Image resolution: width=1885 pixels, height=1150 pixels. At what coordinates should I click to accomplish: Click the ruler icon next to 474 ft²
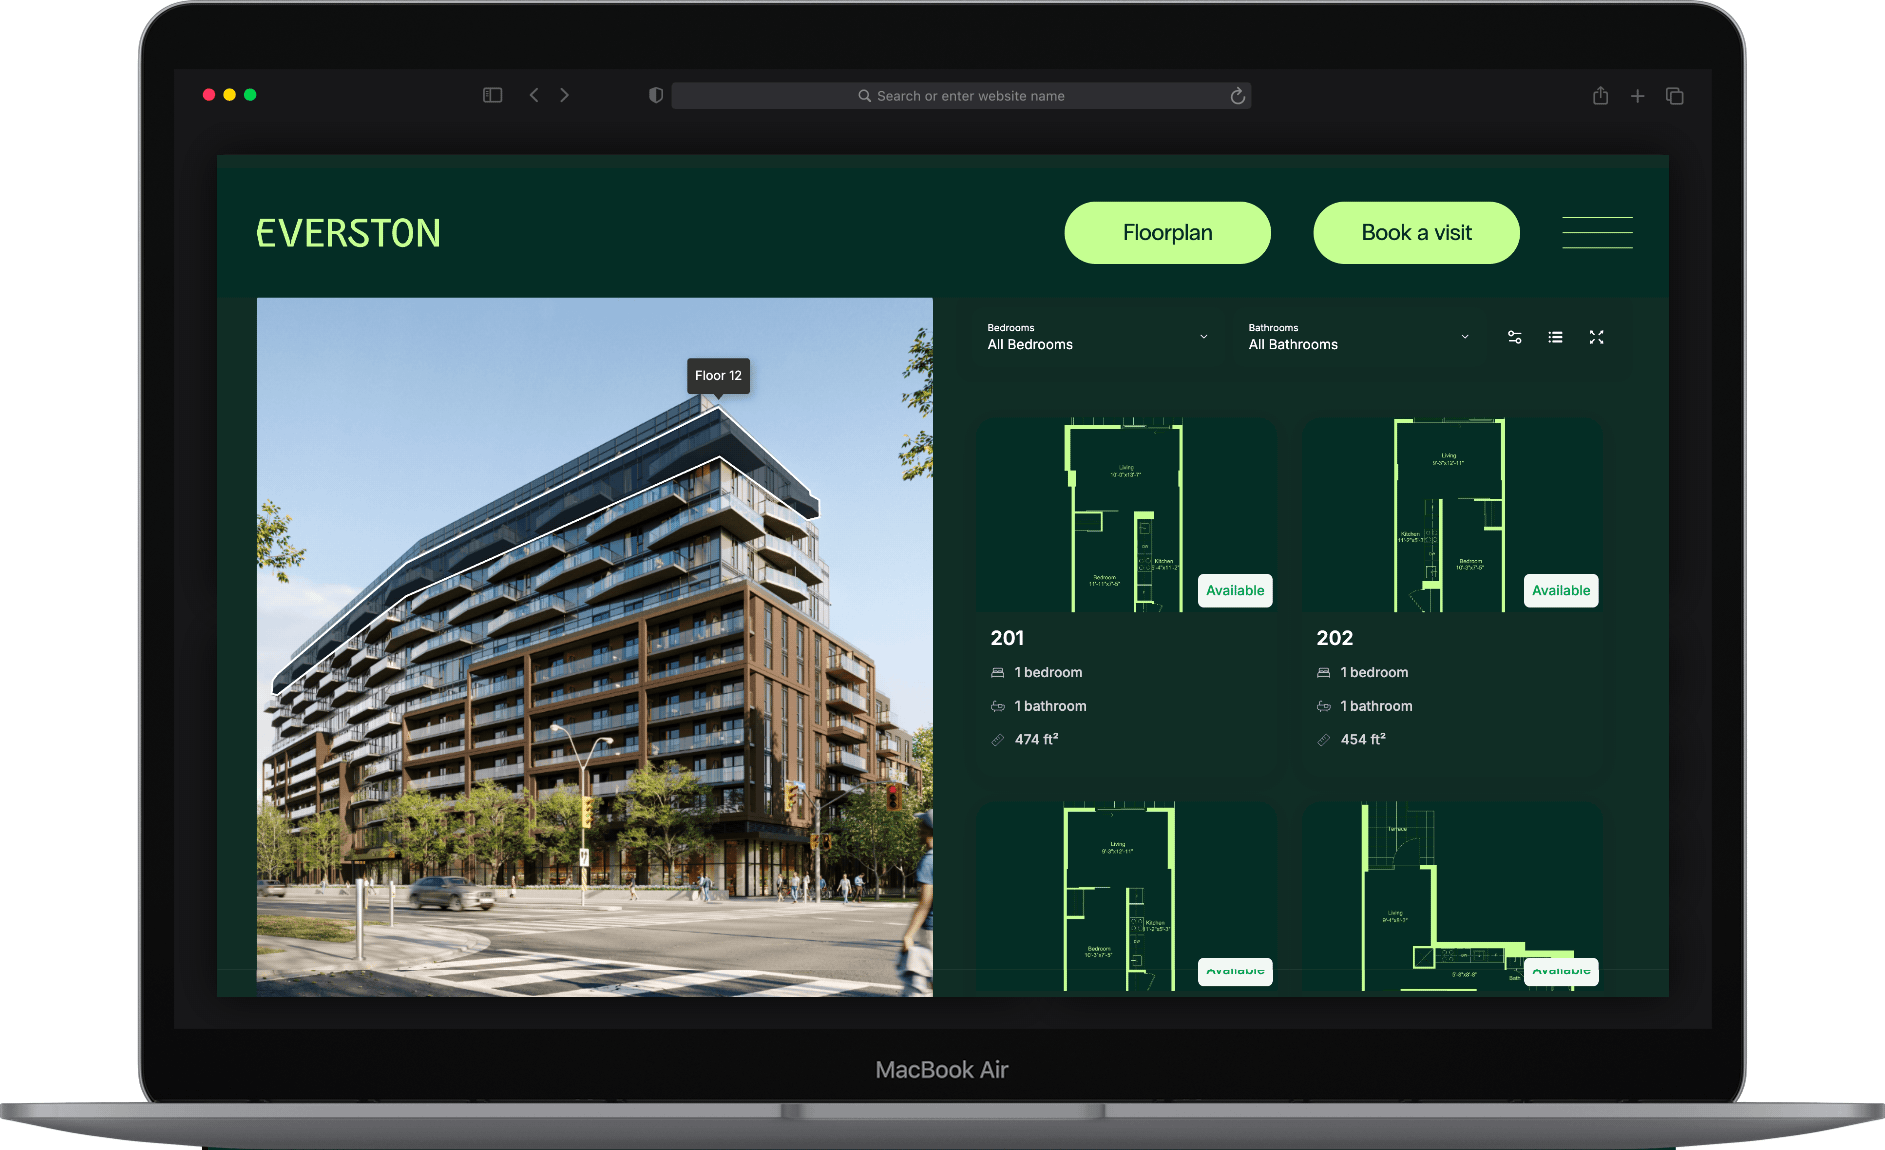[x=997, y=740]
